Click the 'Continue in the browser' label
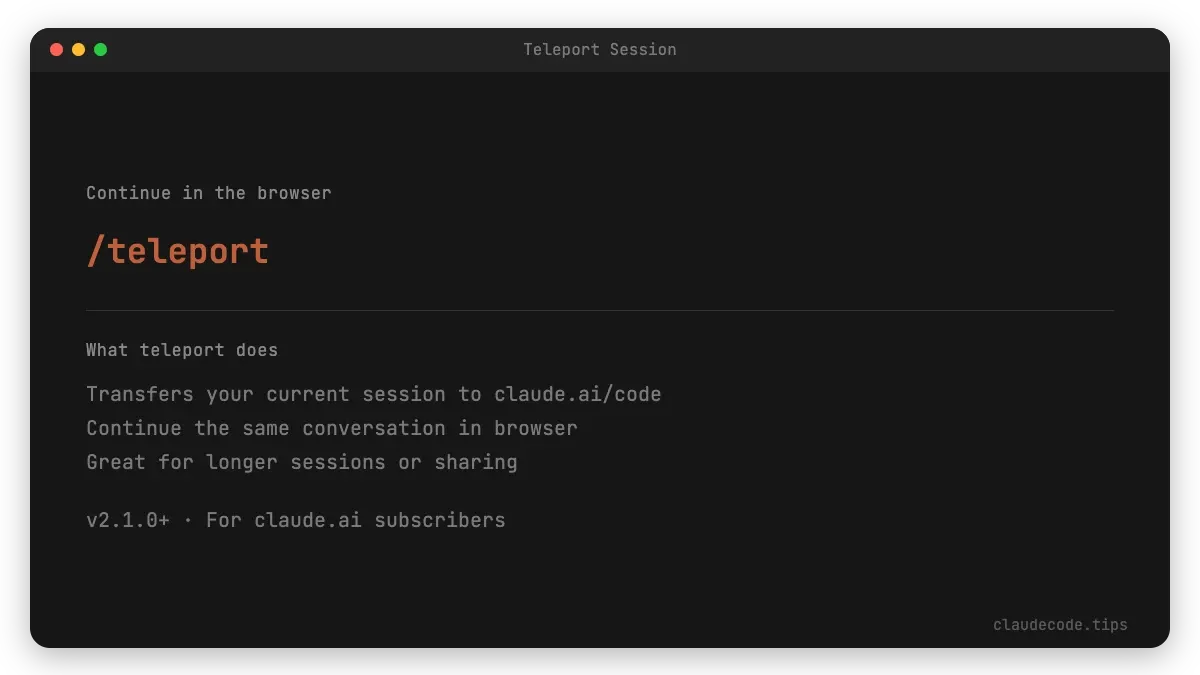This screenshot has height=675, width=1200. click(208, 193)
